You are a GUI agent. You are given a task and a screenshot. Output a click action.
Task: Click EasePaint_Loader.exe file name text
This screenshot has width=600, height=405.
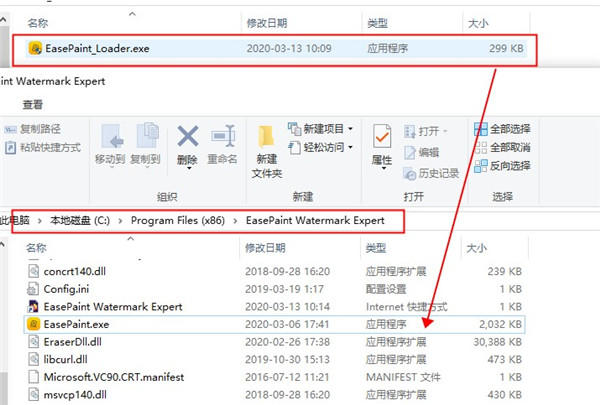click(97, 49)
